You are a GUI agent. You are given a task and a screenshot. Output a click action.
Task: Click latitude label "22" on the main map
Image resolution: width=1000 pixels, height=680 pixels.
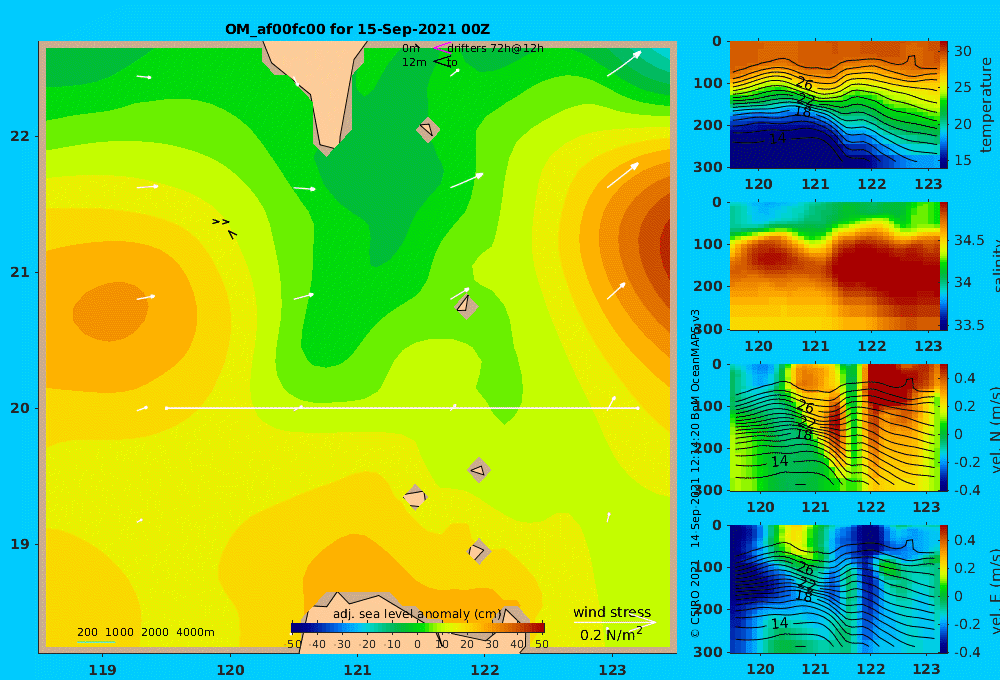(x=20, y=136)
